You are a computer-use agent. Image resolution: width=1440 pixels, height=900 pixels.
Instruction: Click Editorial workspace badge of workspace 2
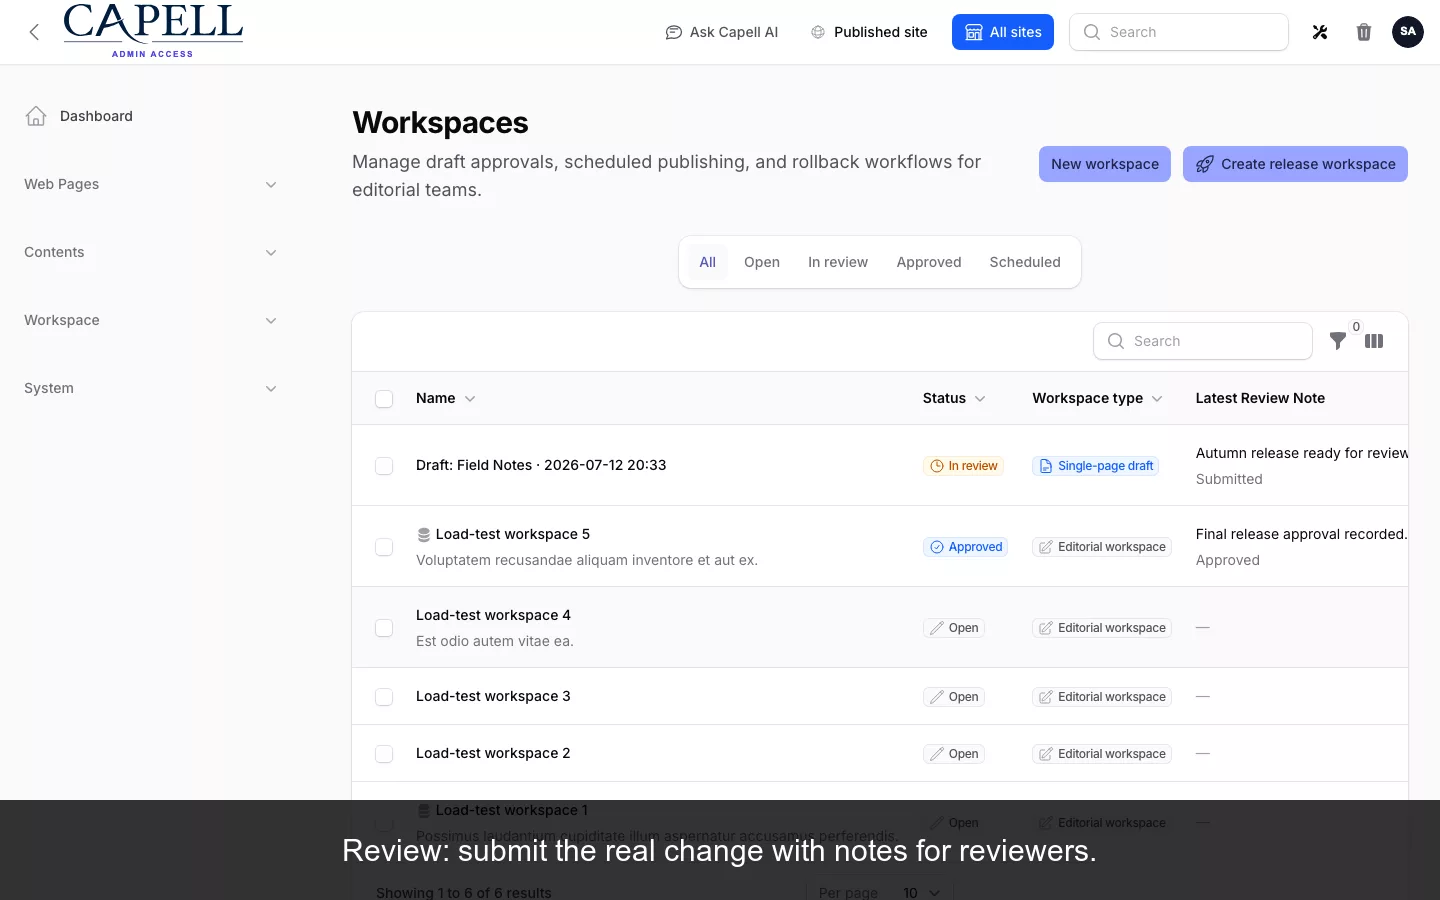click(x=1102, y=754)
